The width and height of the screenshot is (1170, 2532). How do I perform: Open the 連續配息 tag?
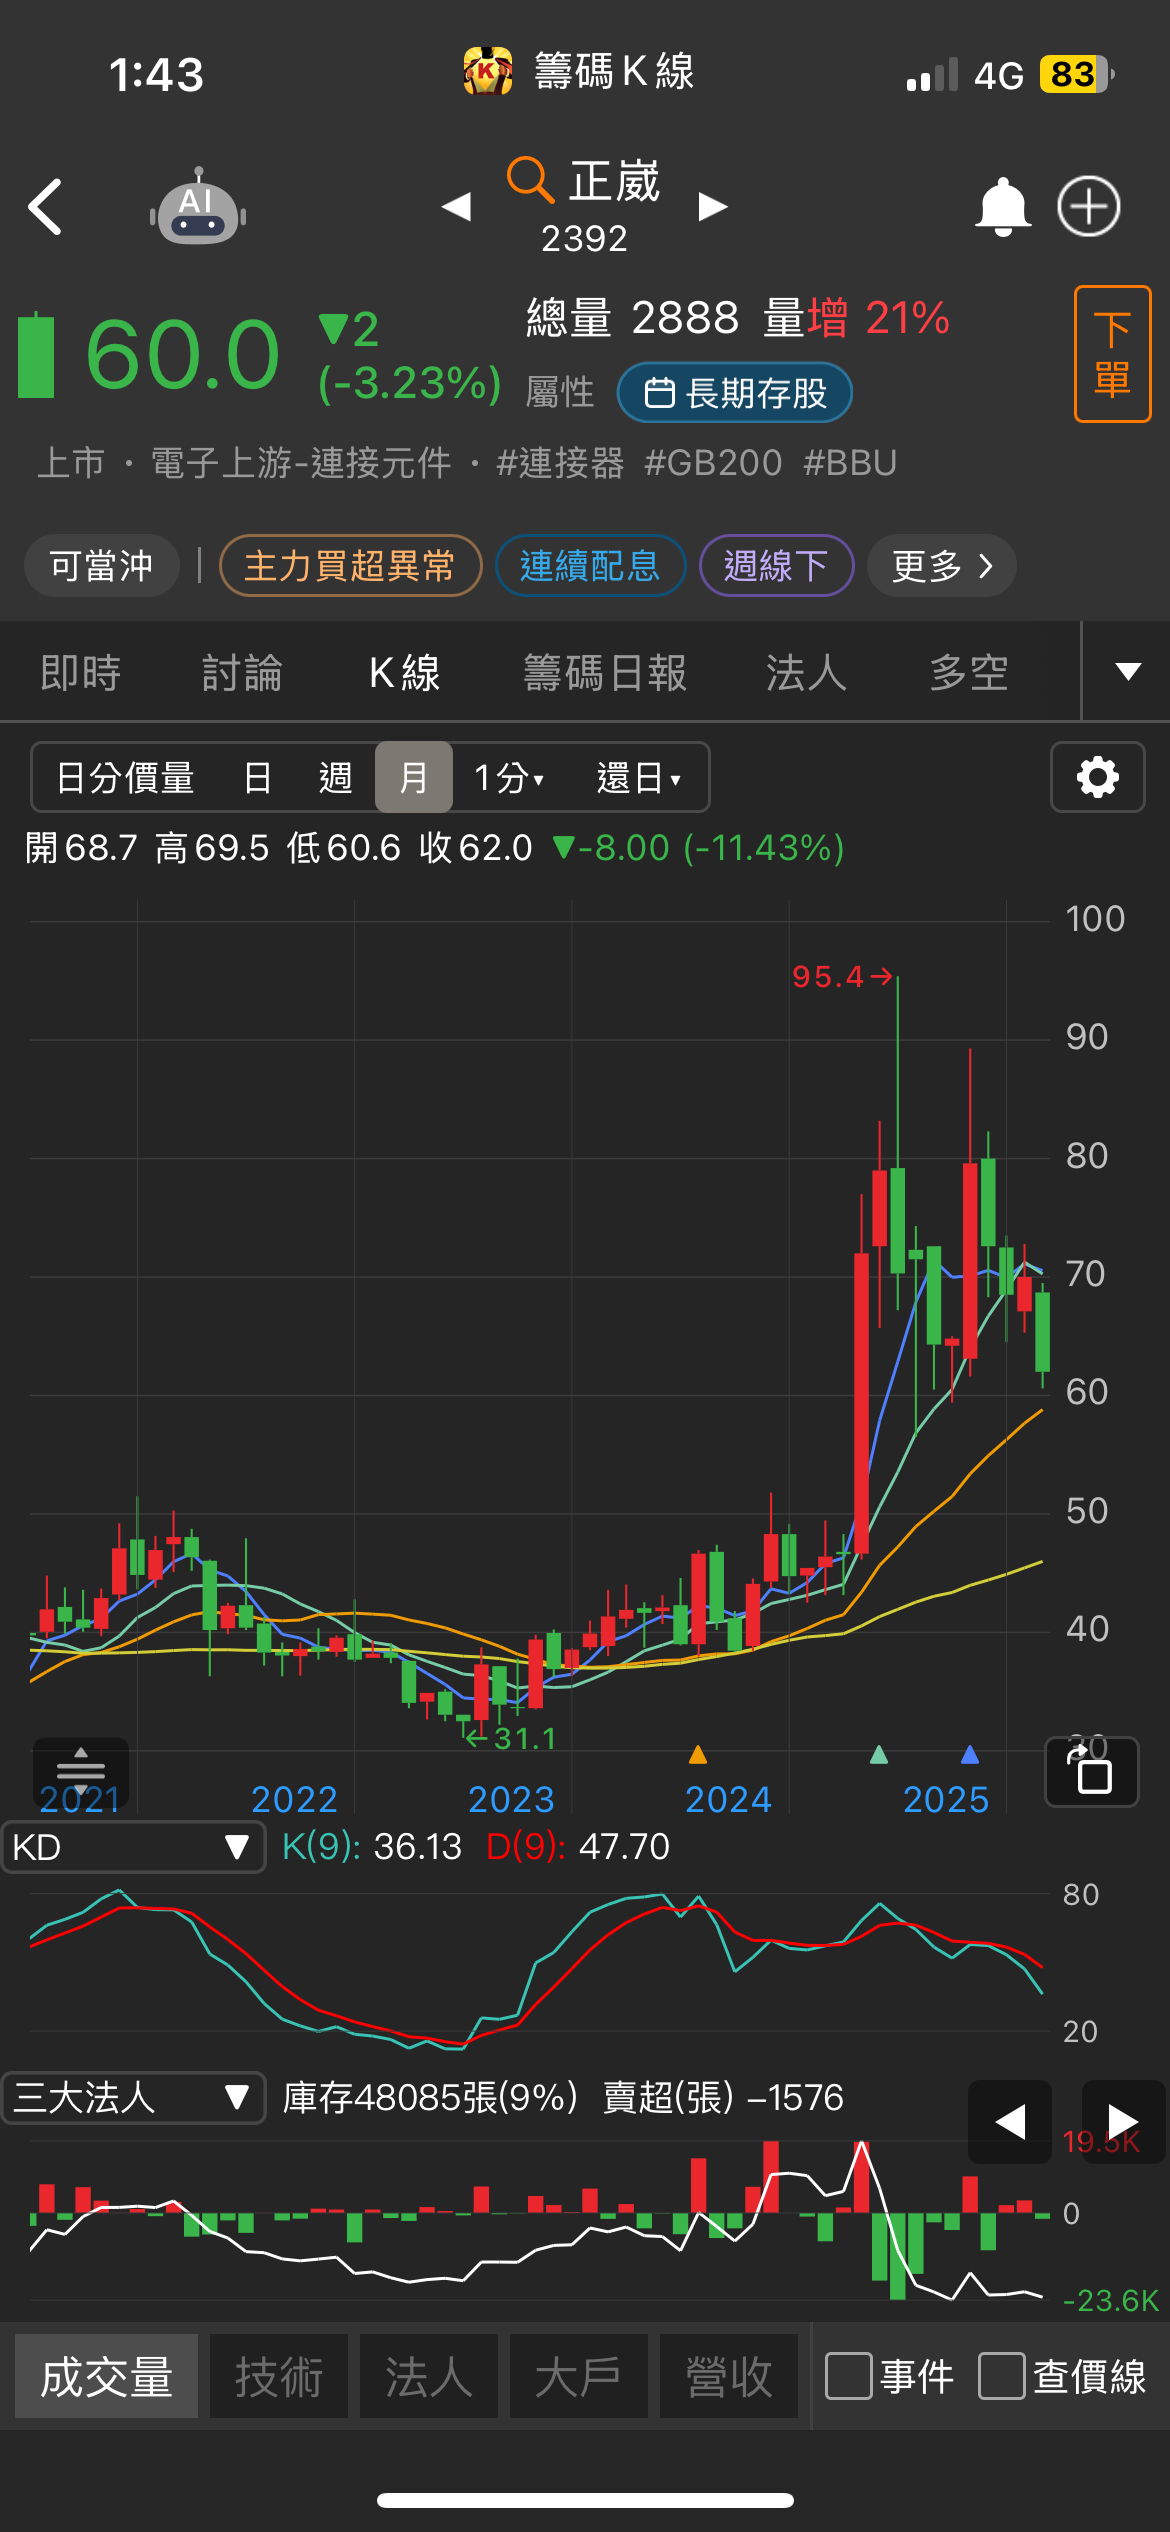pyautogui.click(x=590, y=566)
